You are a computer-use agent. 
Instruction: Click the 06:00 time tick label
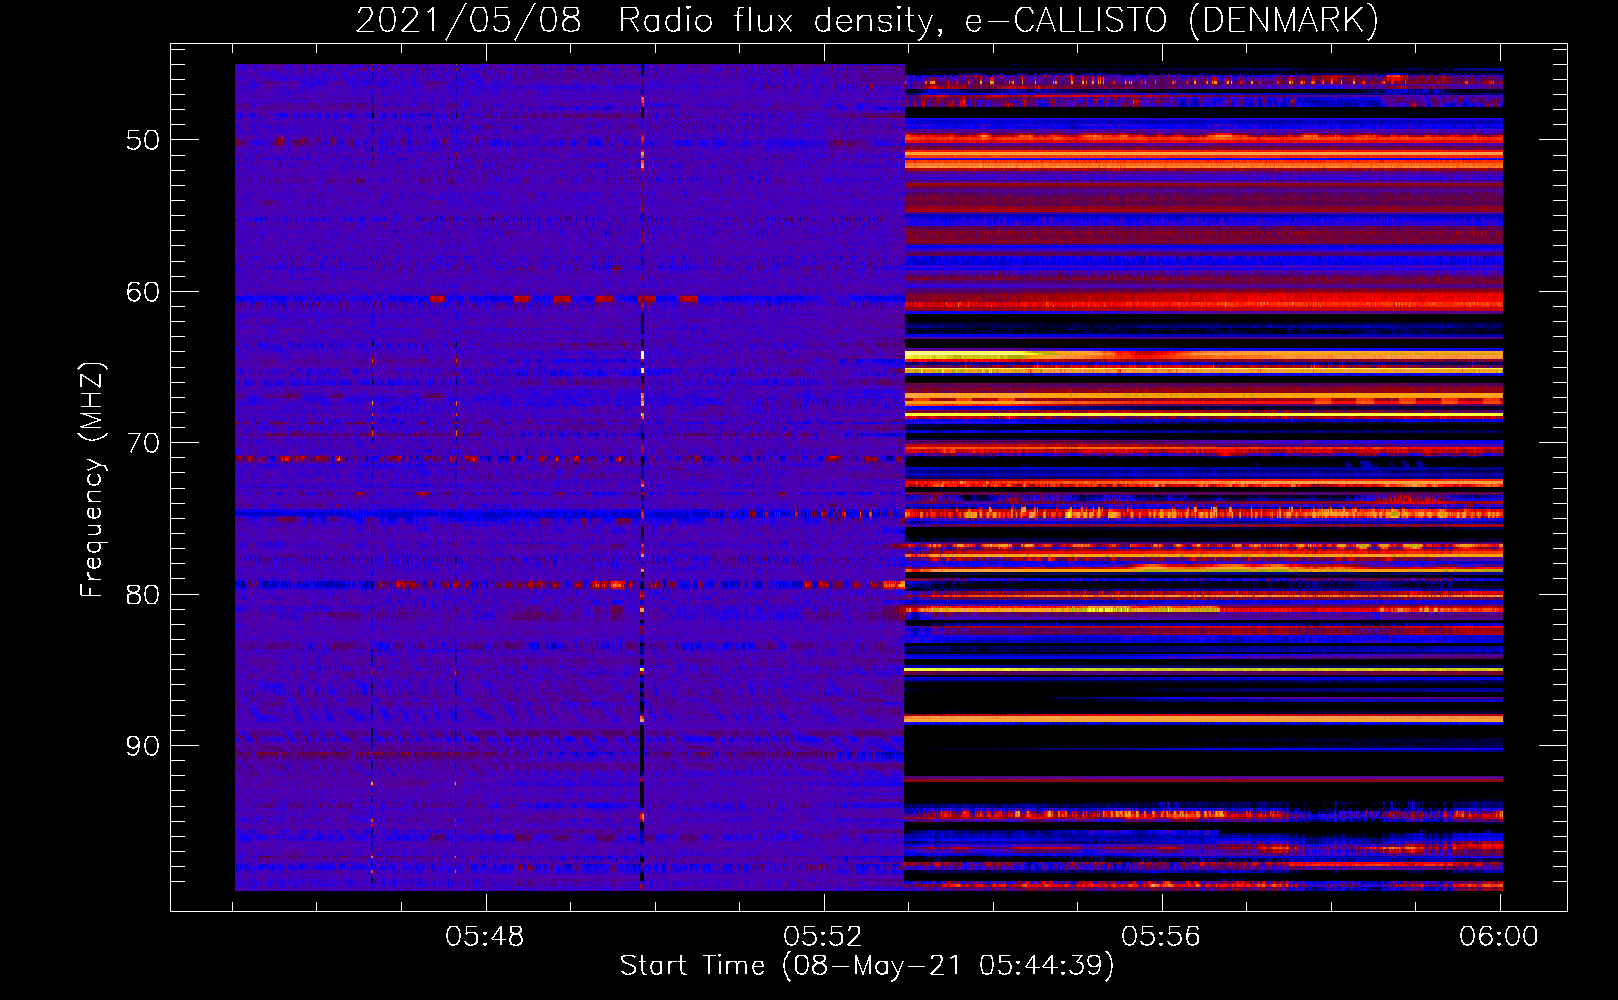click(1499, 937)
